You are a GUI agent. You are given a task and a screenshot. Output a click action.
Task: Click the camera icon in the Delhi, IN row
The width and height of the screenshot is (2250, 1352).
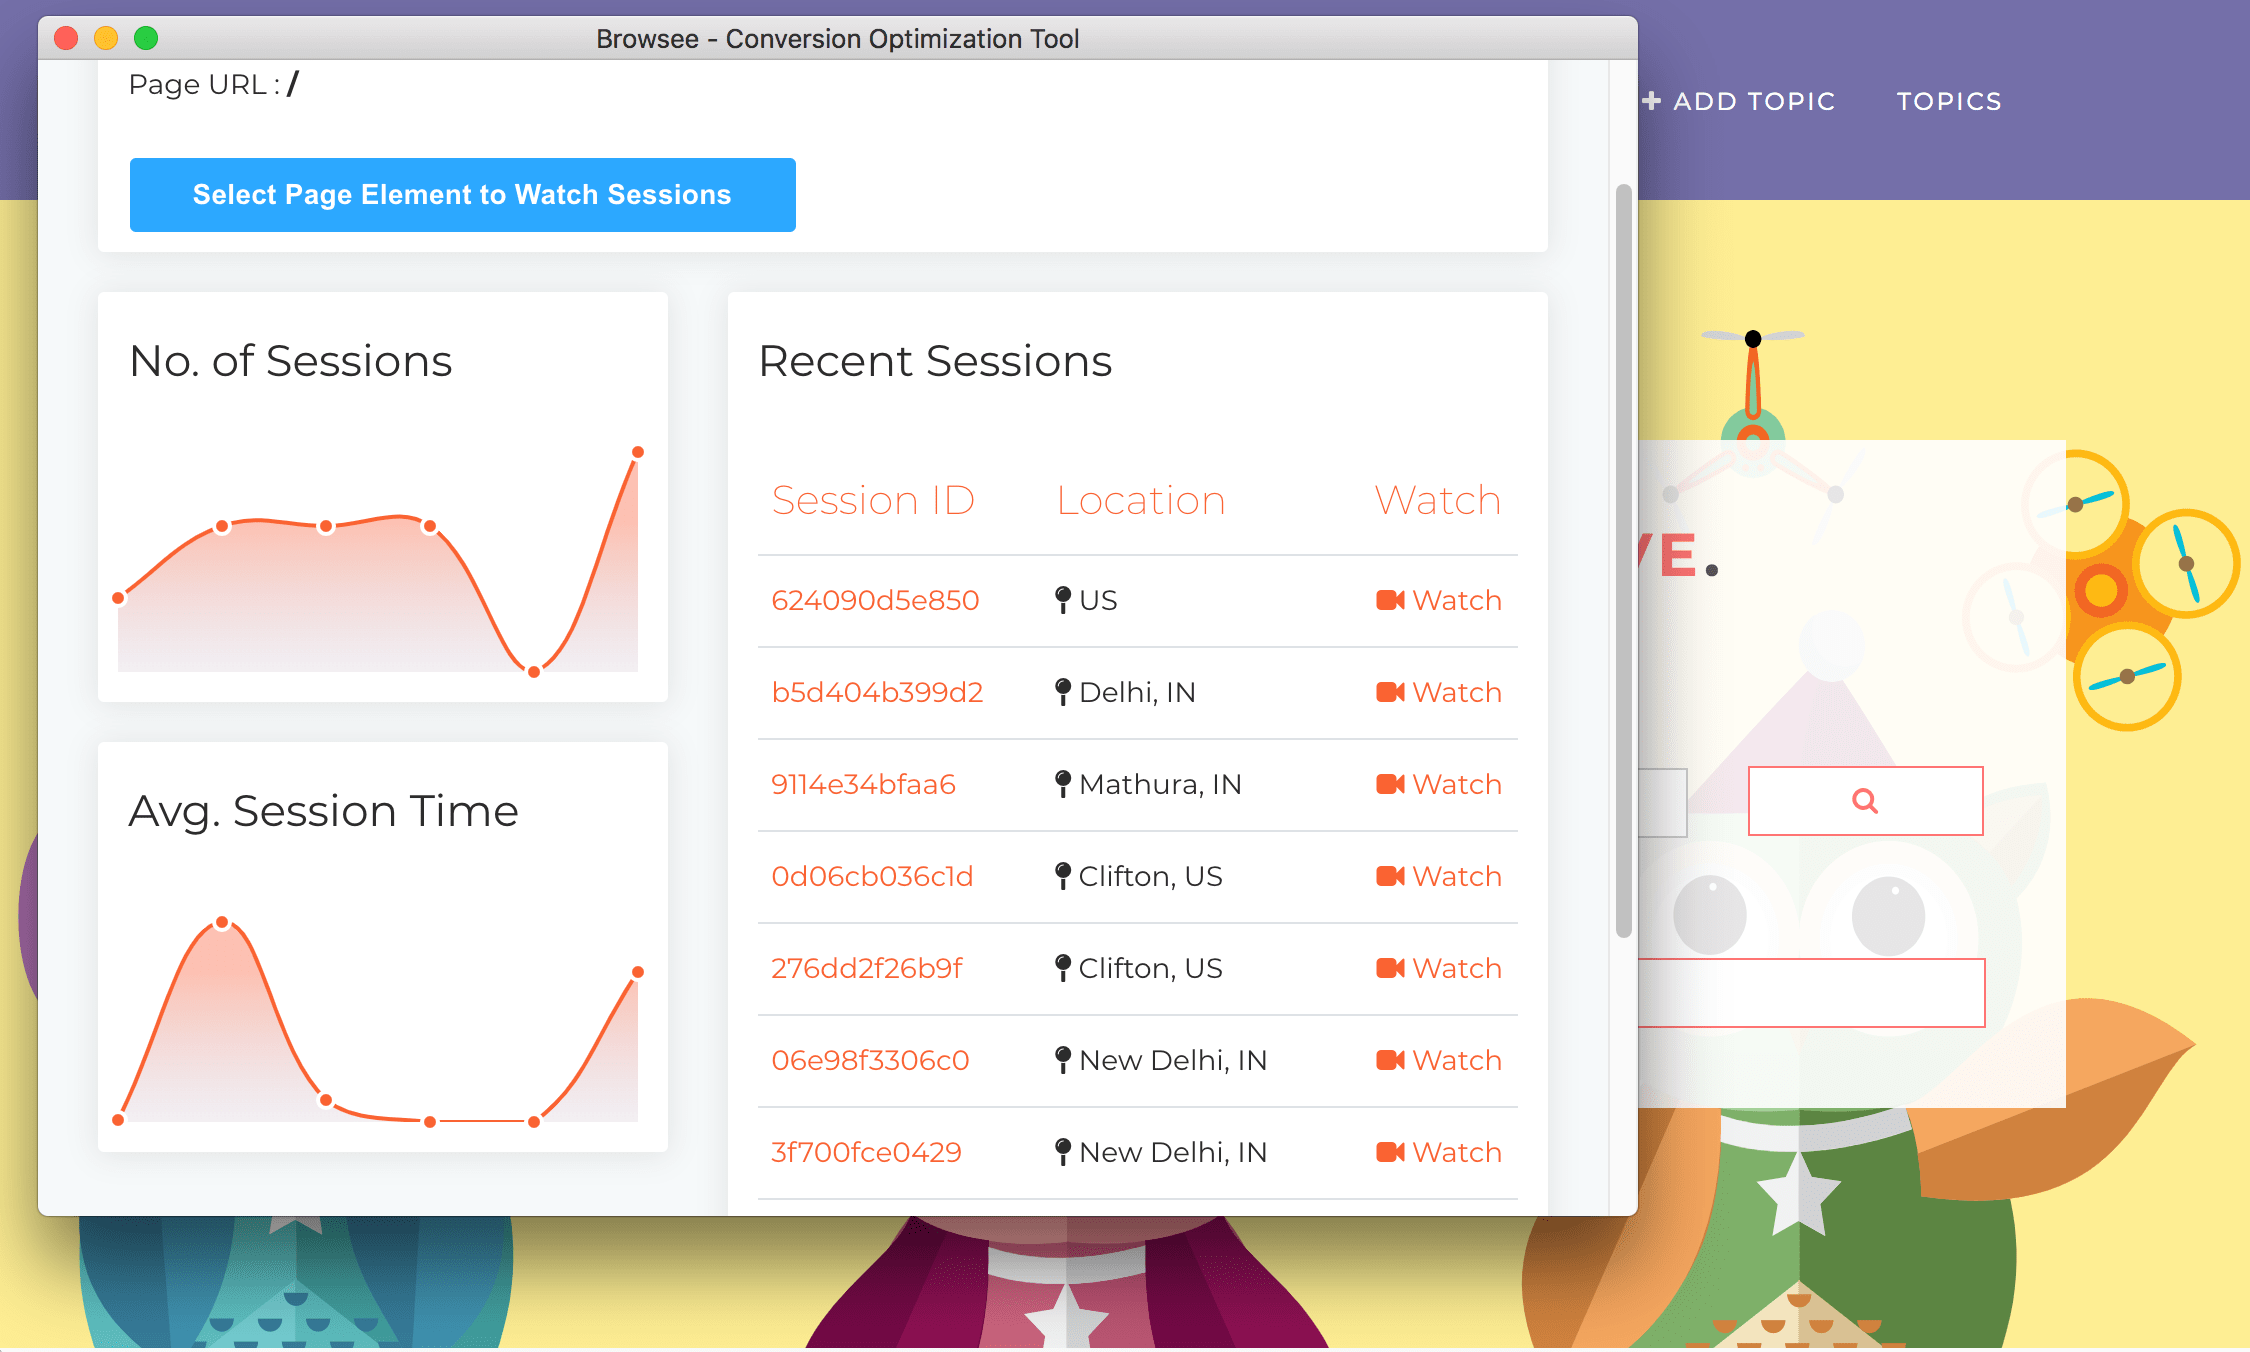(x=1389, y=692)
